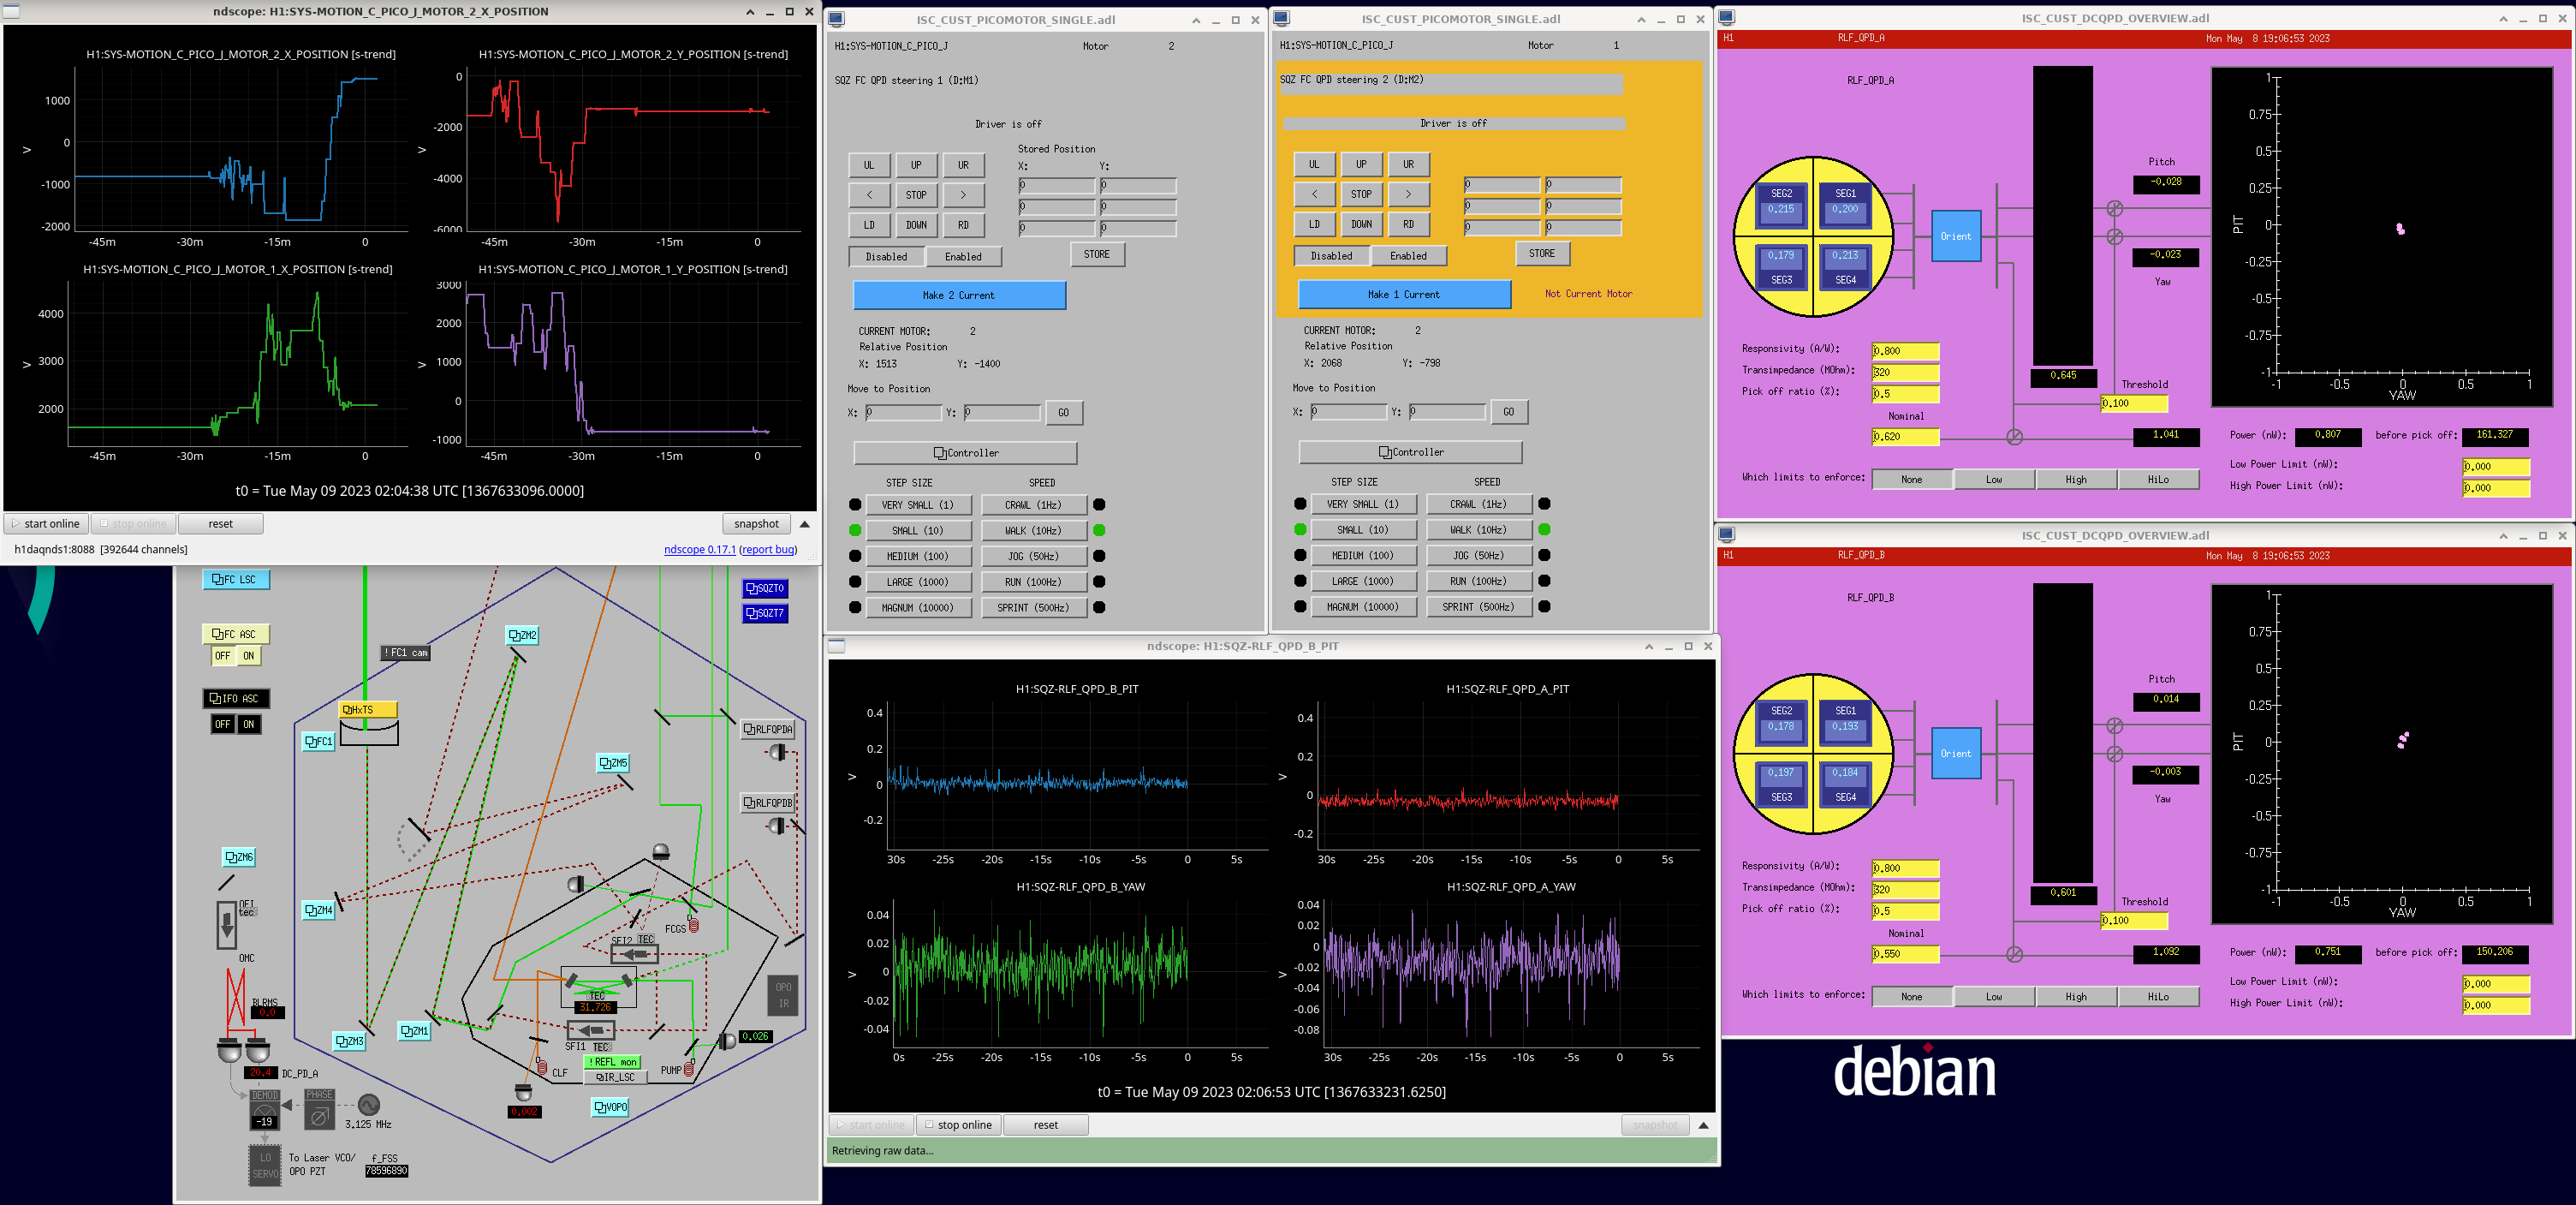Open the Controller screen for Motor 2
This screenshot has width=2576, height=1205.
tap(965, 453)
